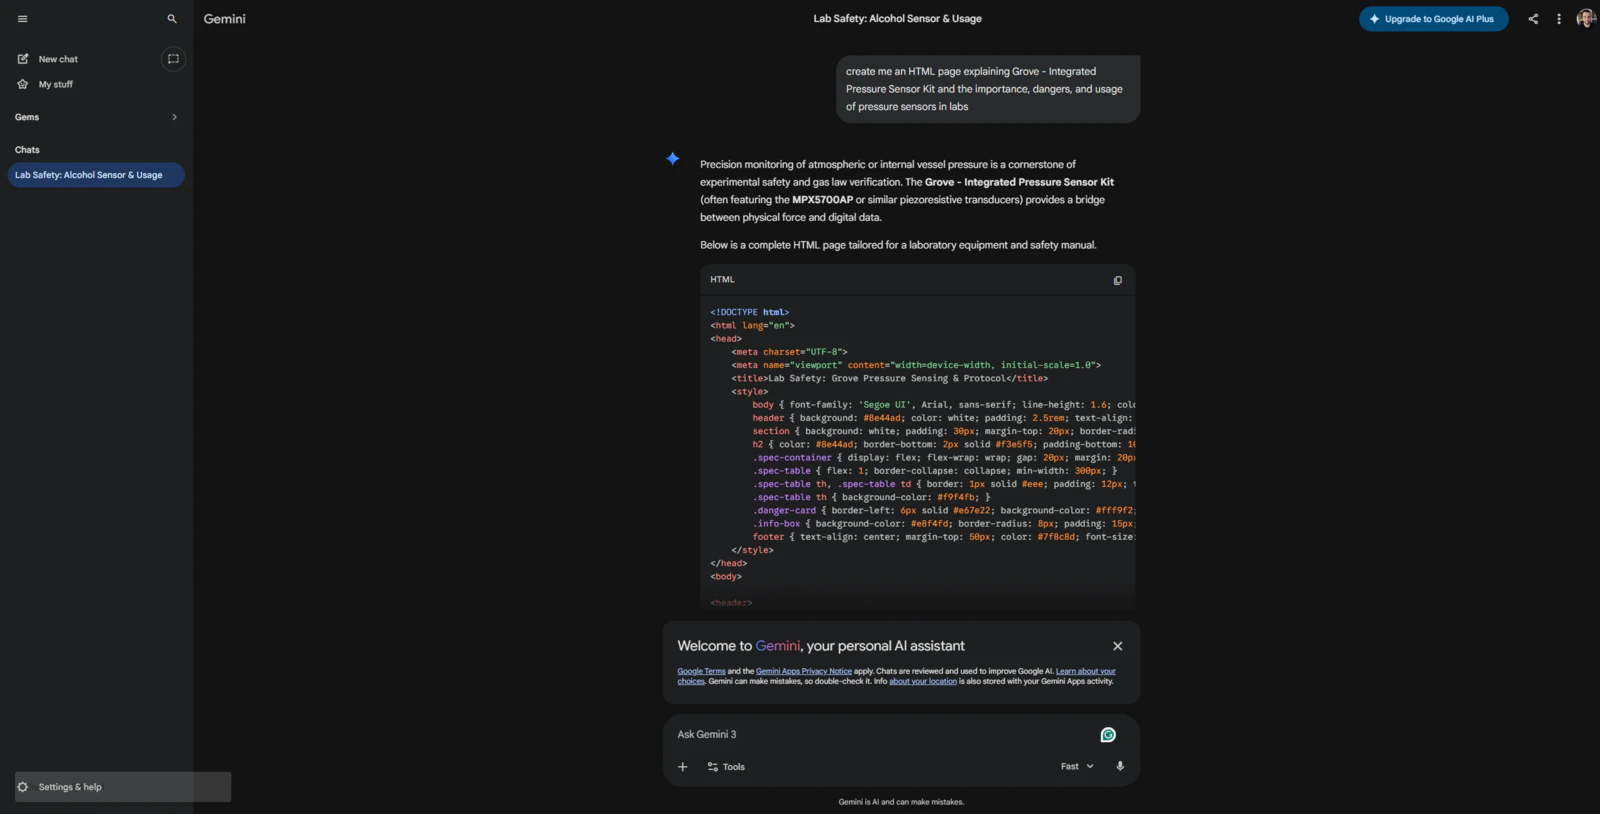Open the three-dot more options menu
Viewport: 1600px width, 814px height.
point(1559,19)
